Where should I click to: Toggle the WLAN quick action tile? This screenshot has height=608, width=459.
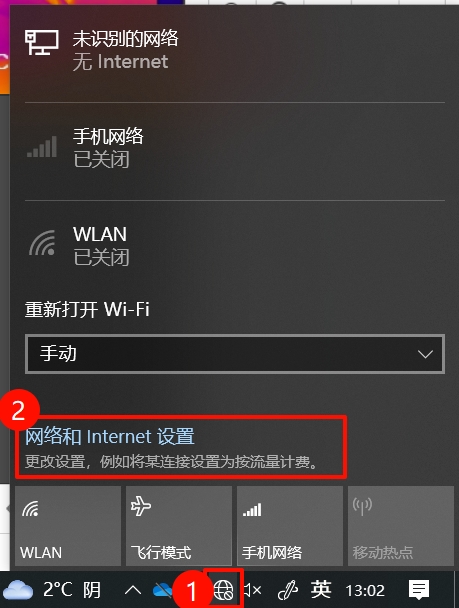tap(68, 526)
